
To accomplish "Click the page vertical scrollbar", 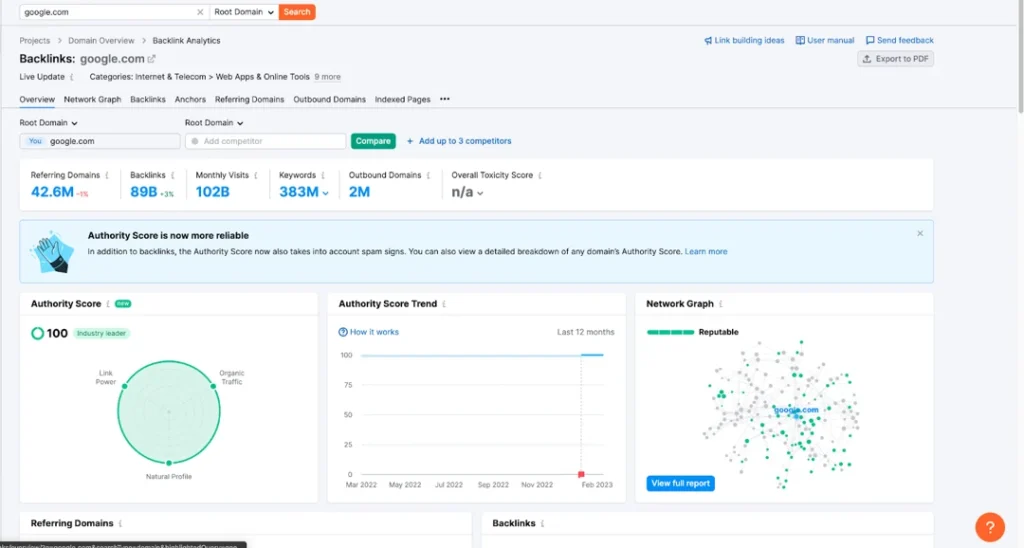I will pos(1020,56).
